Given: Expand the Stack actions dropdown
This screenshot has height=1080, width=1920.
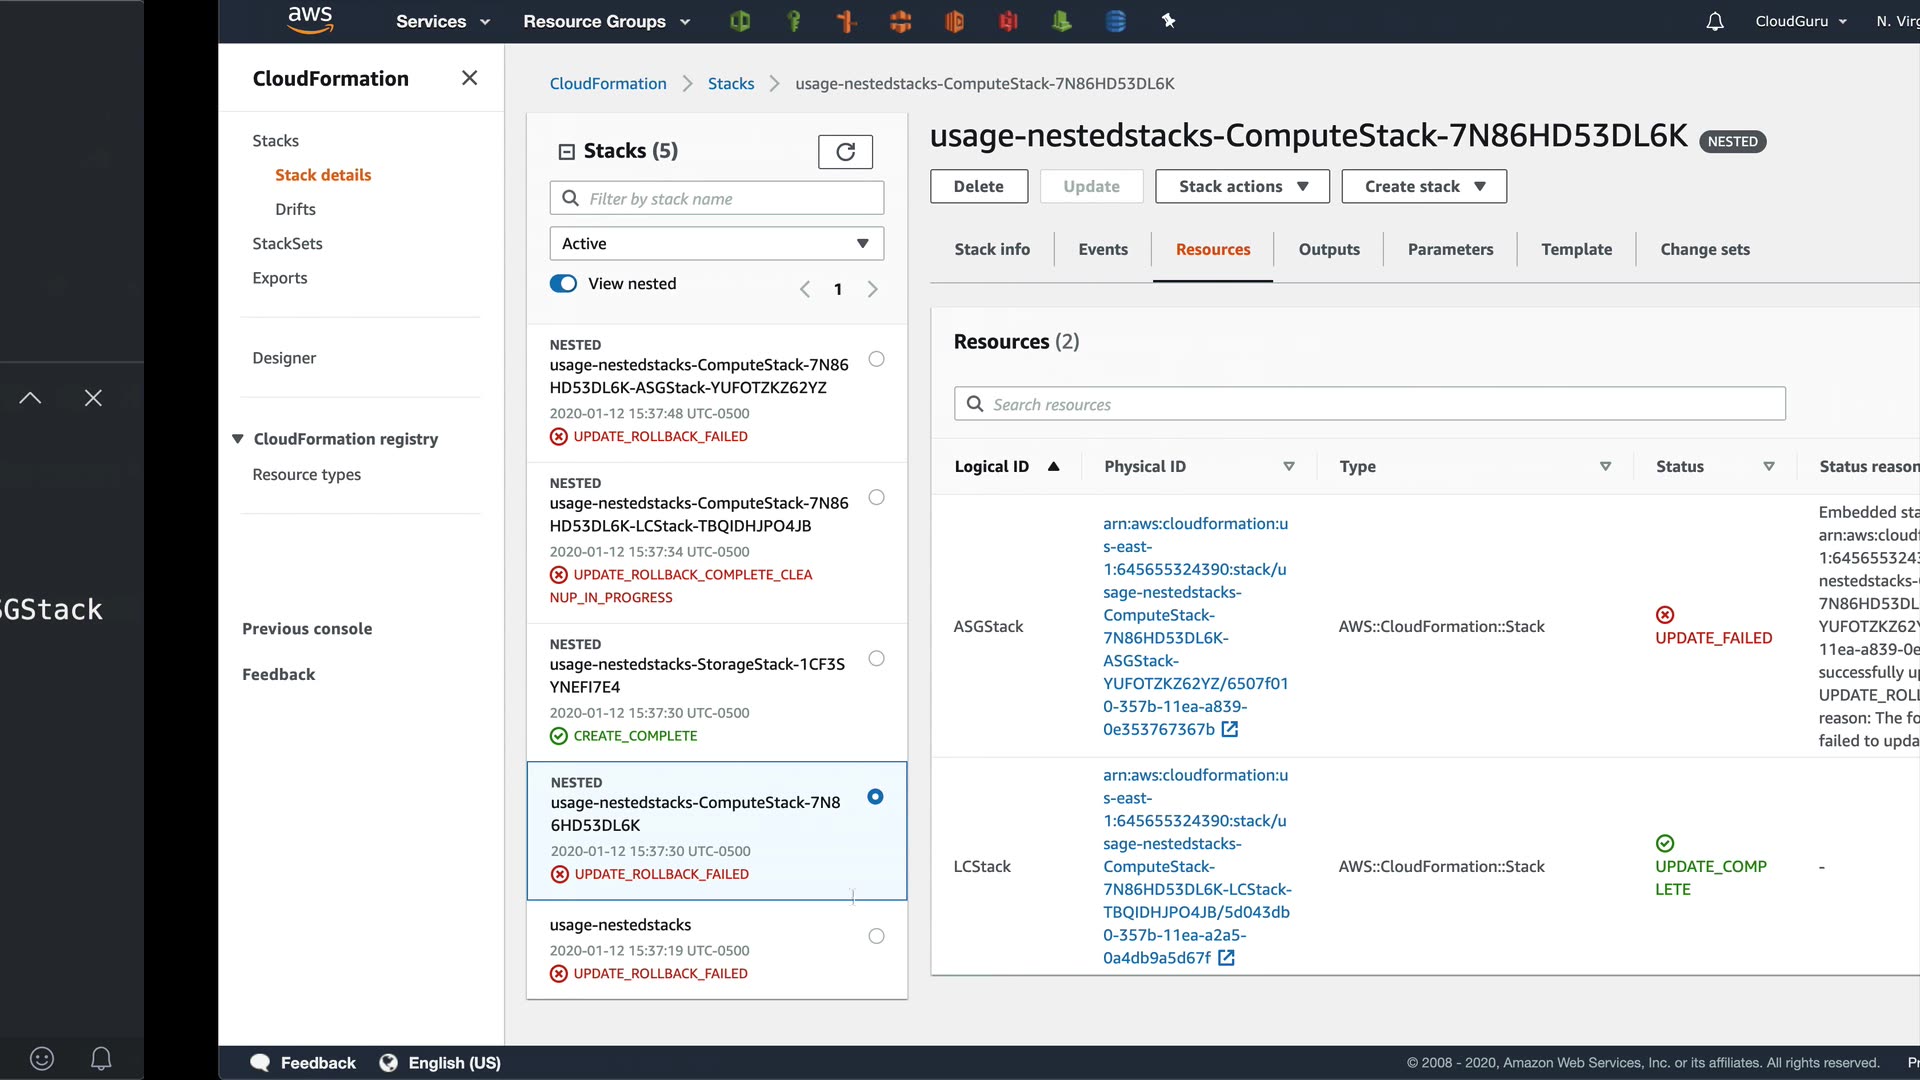Looking at the screenshot, I should click(x=1242, y=187).
